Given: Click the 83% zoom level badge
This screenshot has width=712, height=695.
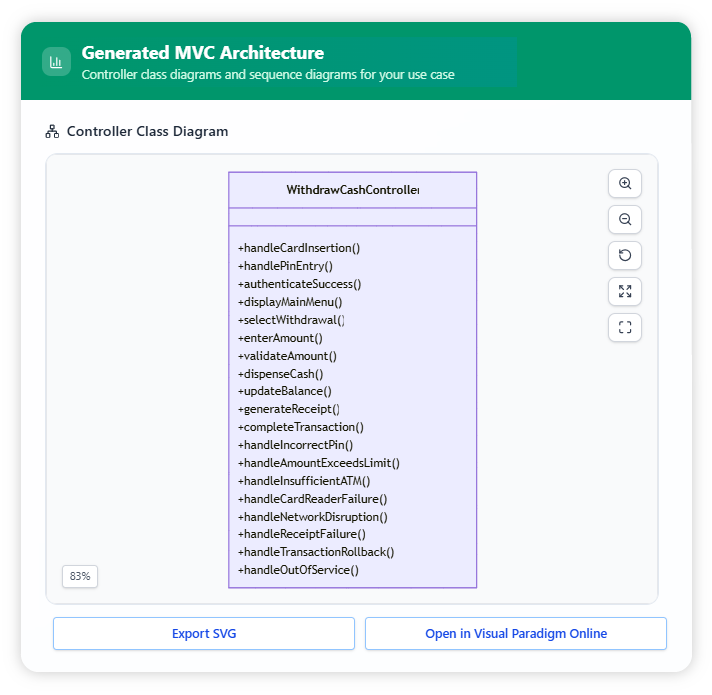Looking at the screenshot, I should tap(80, 577).
